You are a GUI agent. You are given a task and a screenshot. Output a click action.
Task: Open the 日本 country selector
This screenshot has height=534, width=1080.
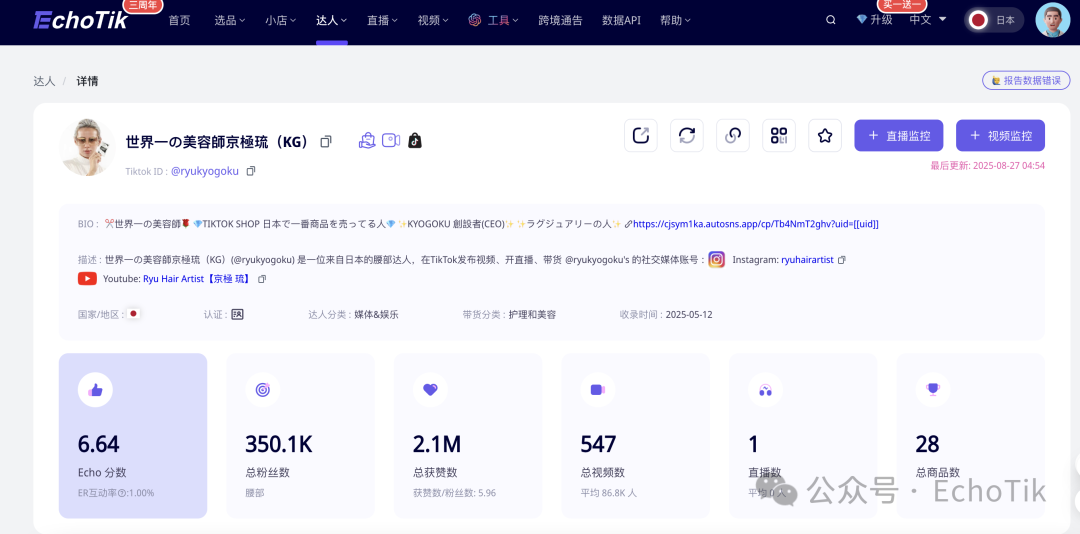(x=993, y=20)
